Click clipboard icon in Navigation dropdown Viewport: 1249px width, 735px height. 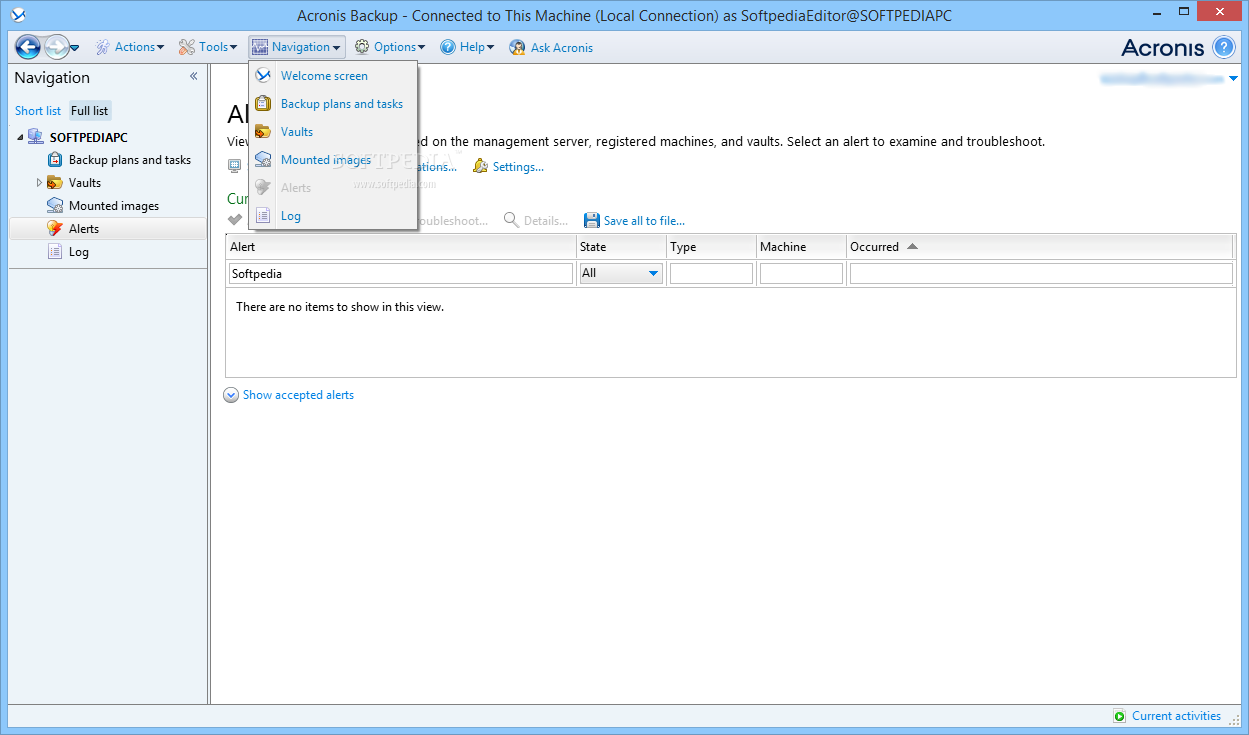(263, 103)
